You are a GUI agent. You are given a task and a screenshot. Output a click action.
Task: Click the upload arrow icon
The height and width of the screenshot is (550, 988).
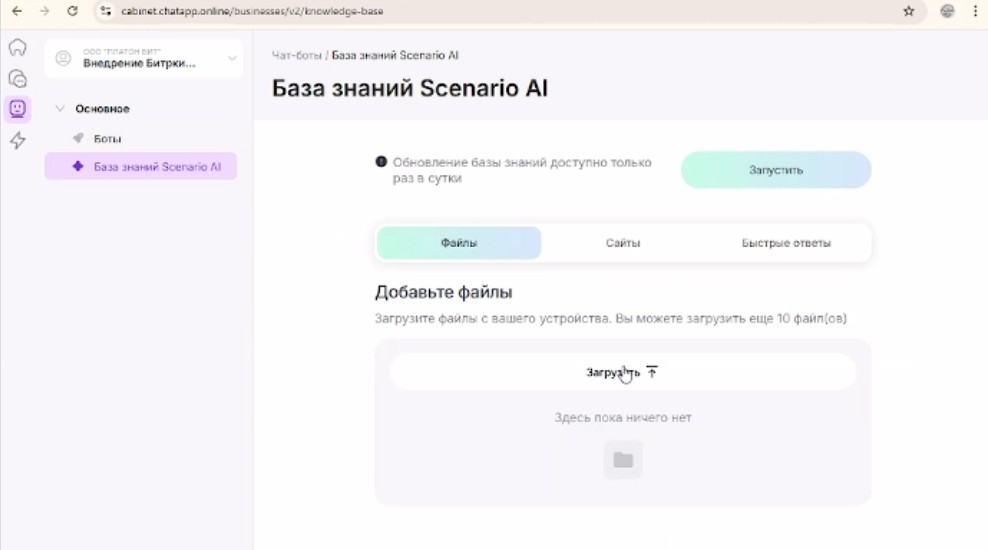pos(652,372)
